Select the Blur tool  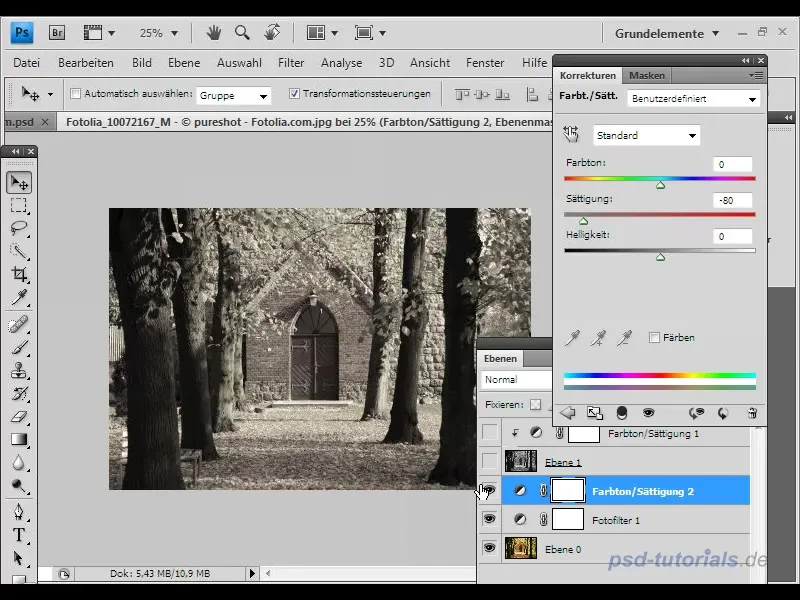coord(19,462)
